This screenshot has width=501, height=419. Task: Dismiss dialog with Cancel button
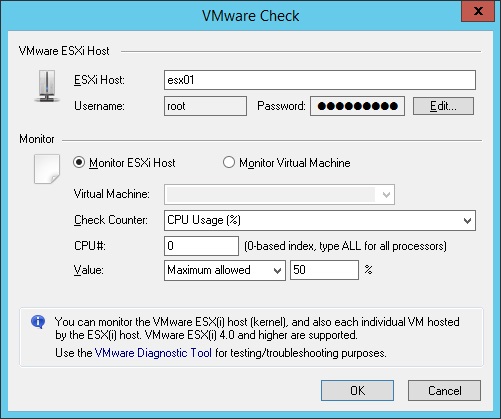[444, 391]
